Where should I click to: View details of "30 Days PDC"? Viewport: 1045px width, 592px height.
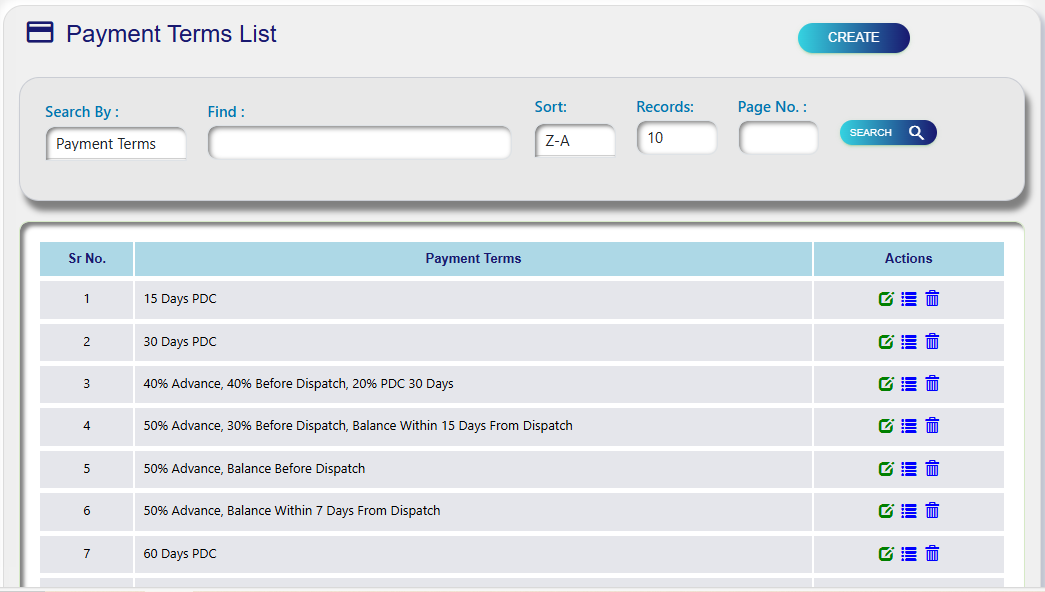click(908, 341)
